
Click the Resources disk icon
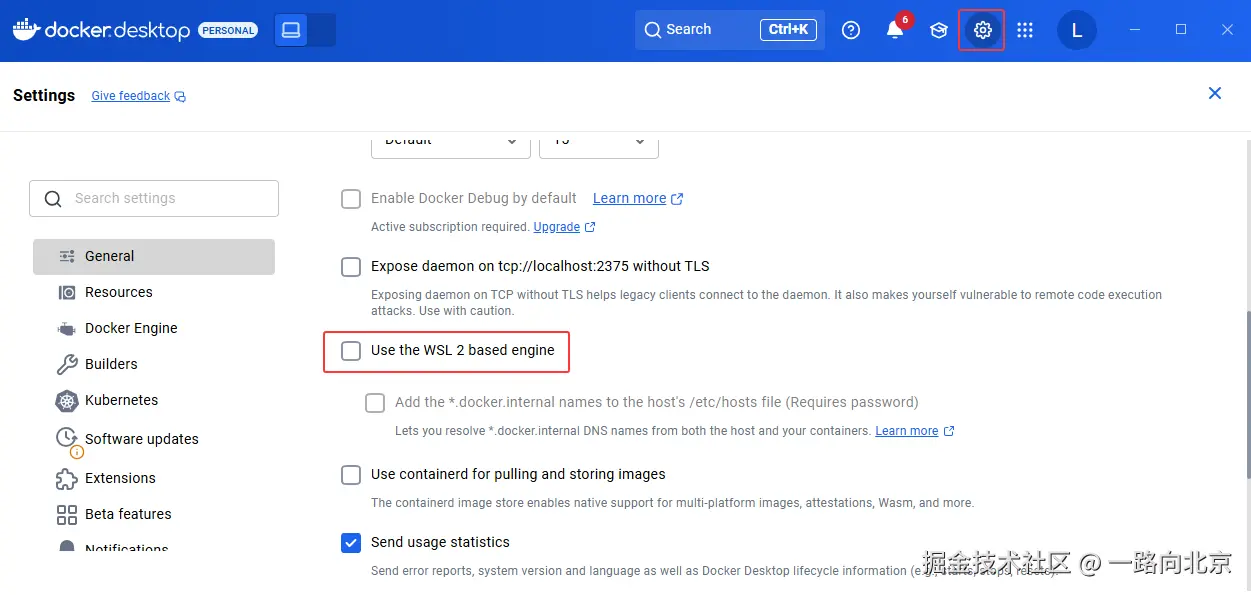click(x=67, y=293)
